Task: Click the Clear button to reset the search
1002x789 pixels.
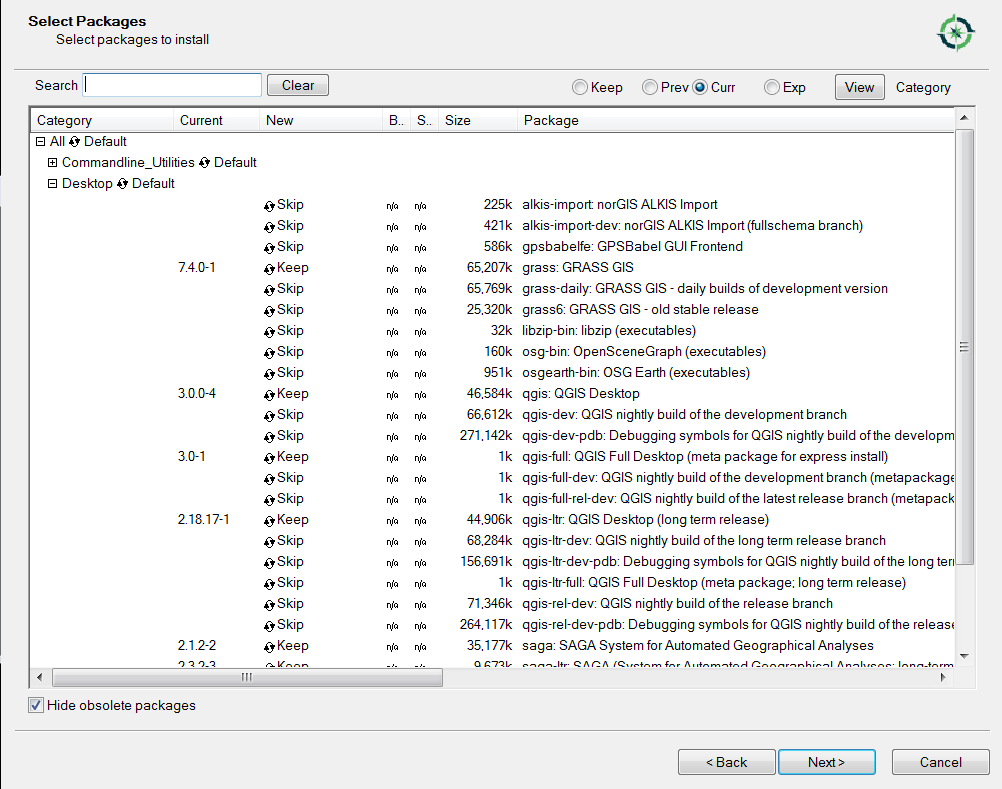Action: [x=297, y=85]
